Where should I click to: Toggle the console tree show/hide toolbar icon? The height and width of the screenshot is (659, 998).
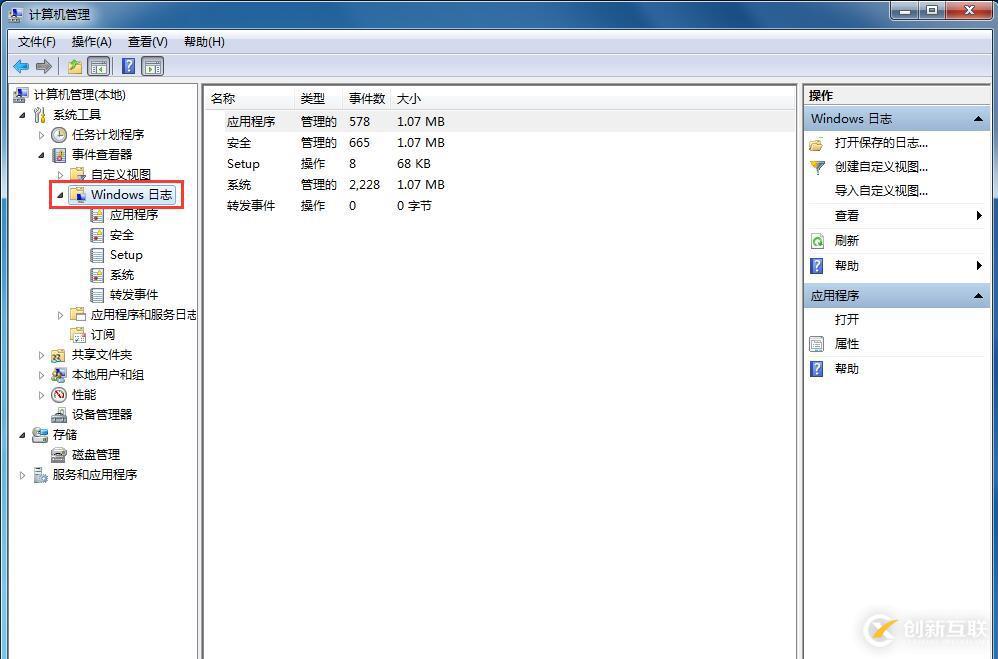click(99, 66)
